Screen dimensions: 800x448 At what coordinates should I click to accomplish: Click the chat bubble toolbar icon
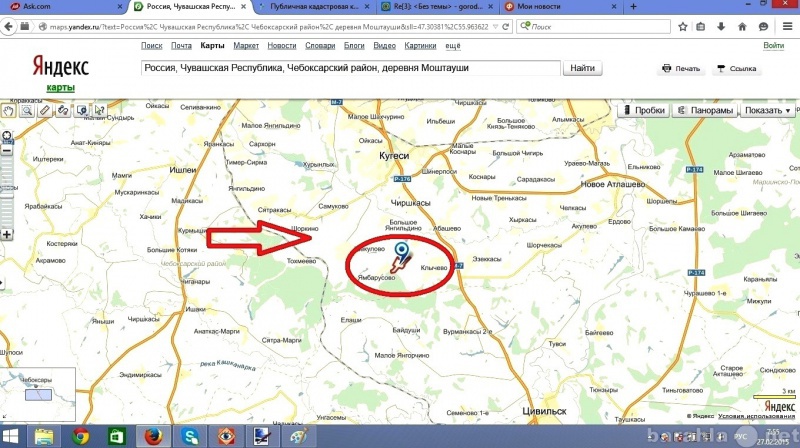click(x=763, y=27)
